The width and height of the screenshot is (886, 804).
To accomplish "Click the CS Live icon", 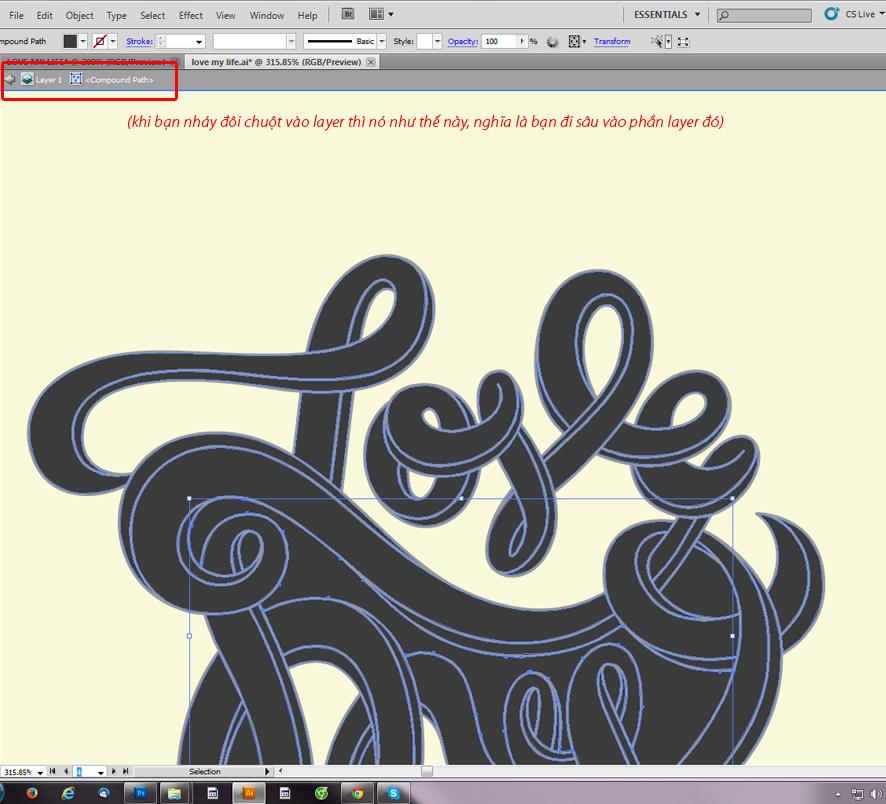I will click(831, 14).
